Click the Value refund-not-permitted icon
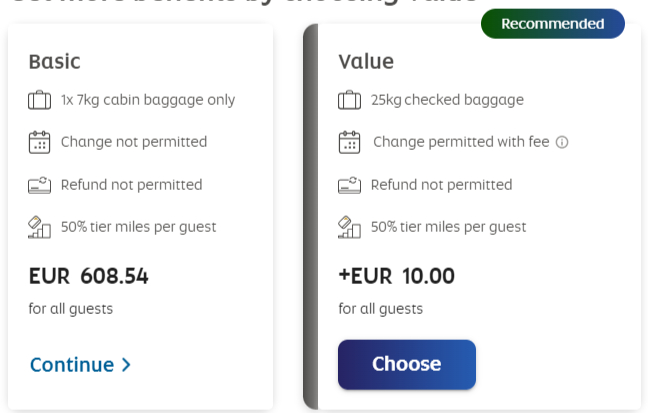This screenshot has height=413, width=648. pos(349,185)
